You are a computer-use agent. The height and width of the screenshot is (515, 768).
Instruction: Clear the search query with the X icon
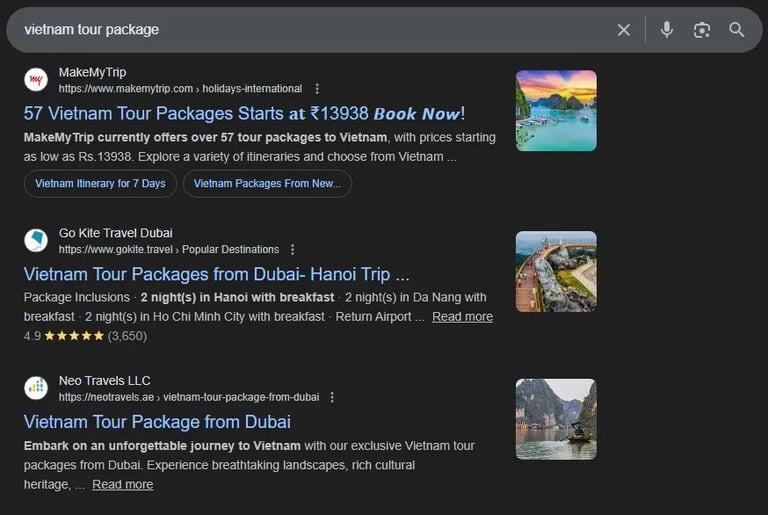[624, 30]
